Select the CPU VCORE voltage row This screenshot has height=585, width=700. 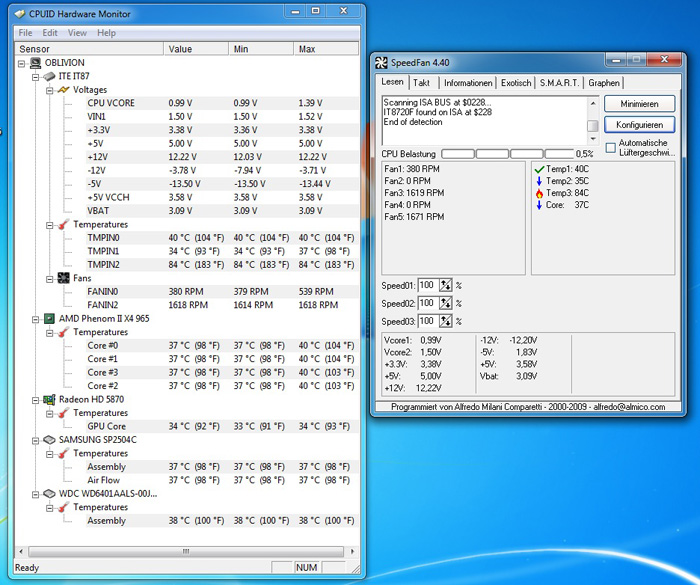click(222, 103)
